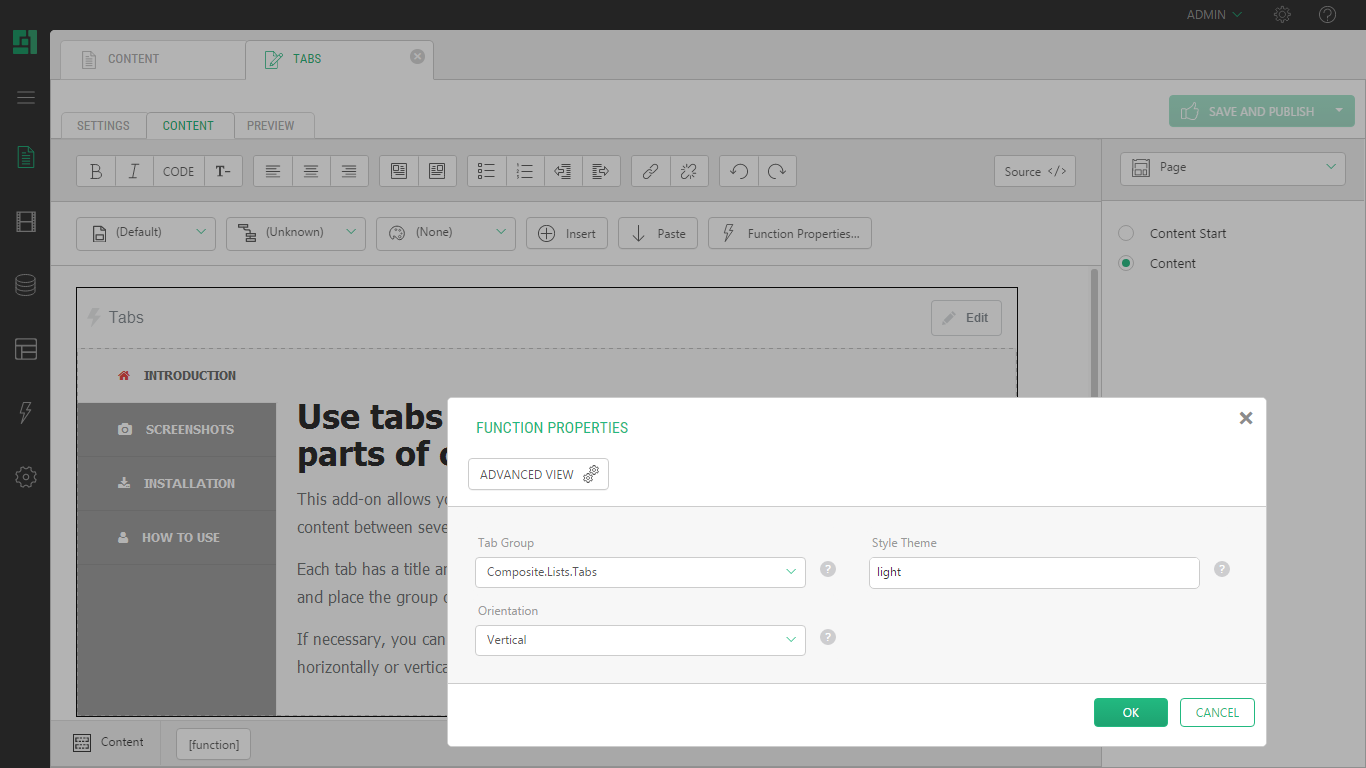Viewport: 1366px width, 768px height.
Task: Insert a bulleted list
Action: [487, 171]
